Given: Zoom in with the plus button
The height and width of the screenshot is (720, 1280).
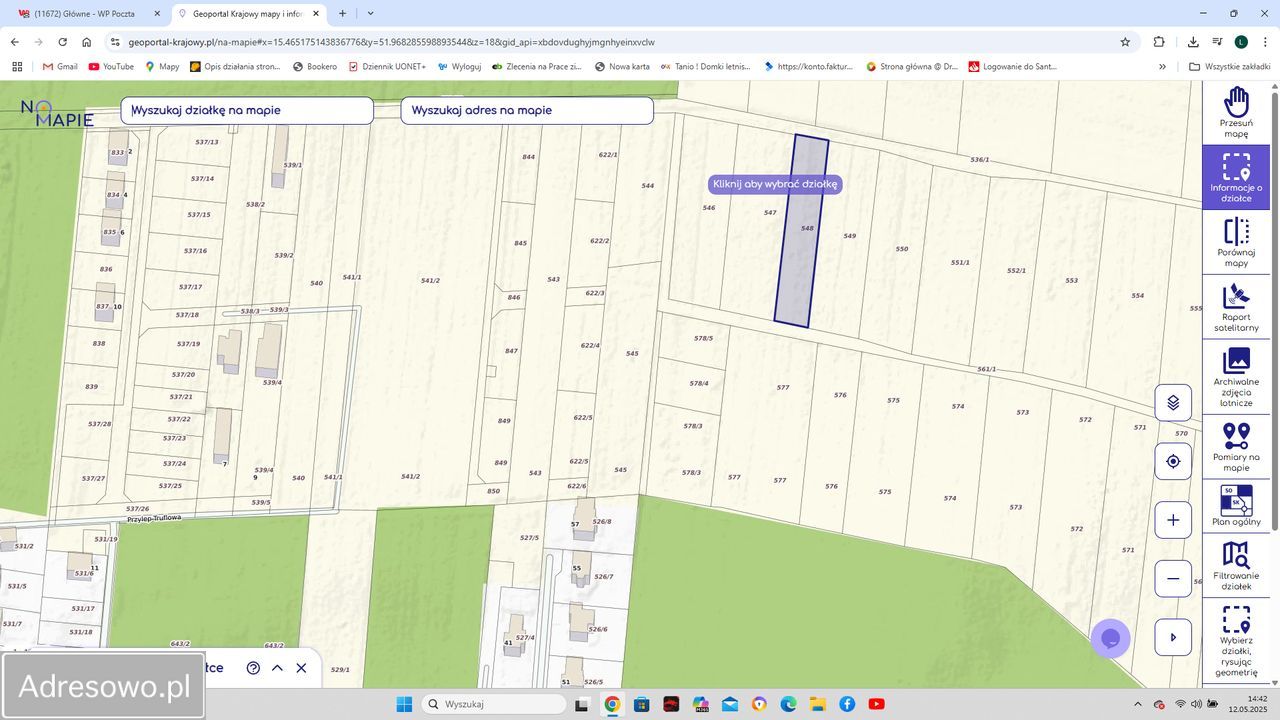Looking at the screenshot, I should [1173, 520].
